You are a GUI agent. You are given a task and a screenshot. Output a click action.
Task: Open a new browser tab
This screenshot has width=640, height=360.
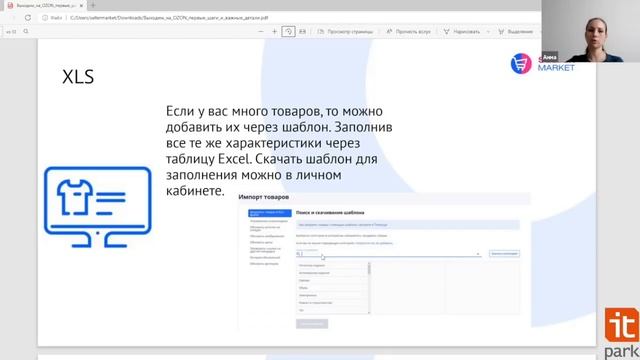pyautogui.click(x=93, y=6)
